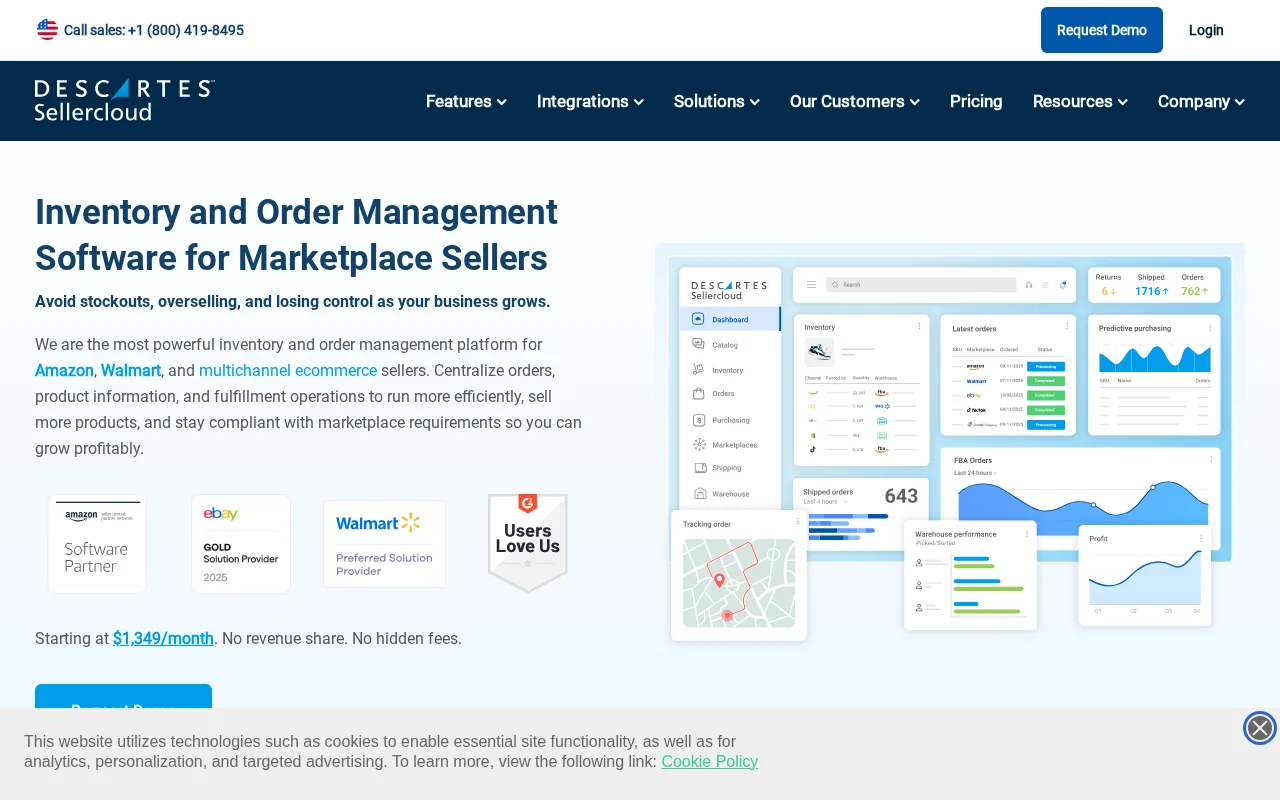Screen dimensions: 1280x800
Task: Click the Walmart Preferred Solution Provider badge
Action: (385, 544)
